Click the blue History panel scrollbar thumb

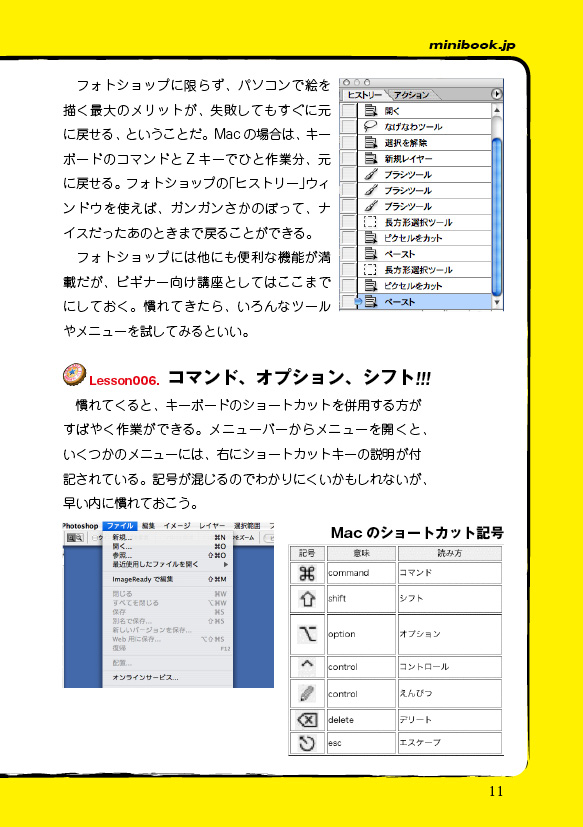point(496,217)
